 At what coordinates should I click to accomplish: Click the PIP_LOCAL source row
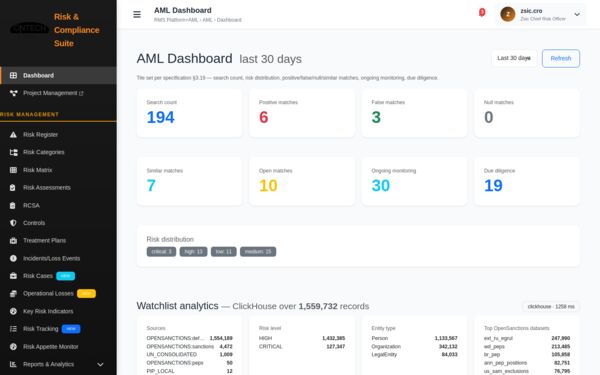(189, 371)
